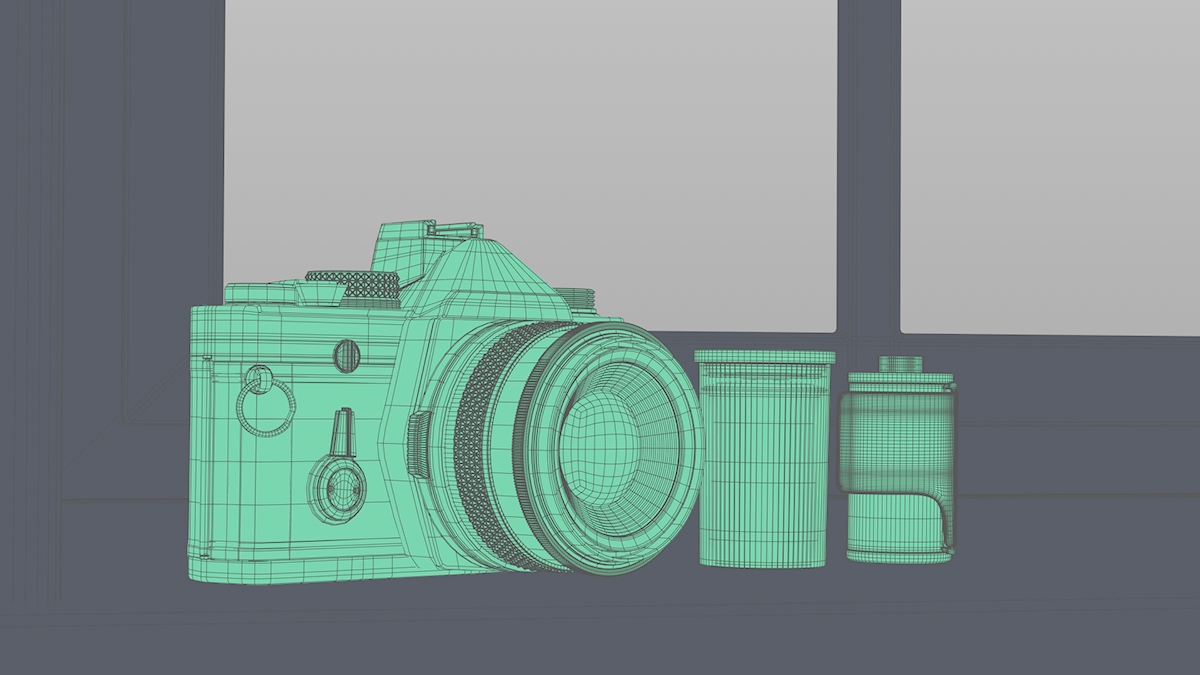Image resolution: width=1200 pixels, height=675 pixels.
Task: Click the canister lid on the tall container
Action: tap(765, 360)
